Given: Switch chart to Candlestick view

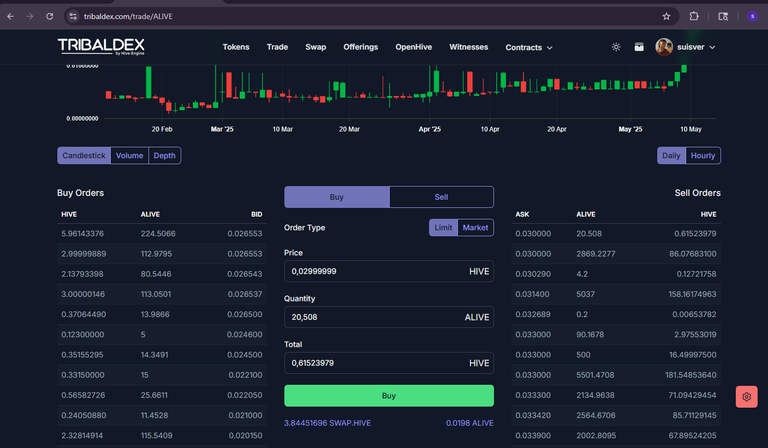Looking at the screenshot, I should click(x=84, y=156).
